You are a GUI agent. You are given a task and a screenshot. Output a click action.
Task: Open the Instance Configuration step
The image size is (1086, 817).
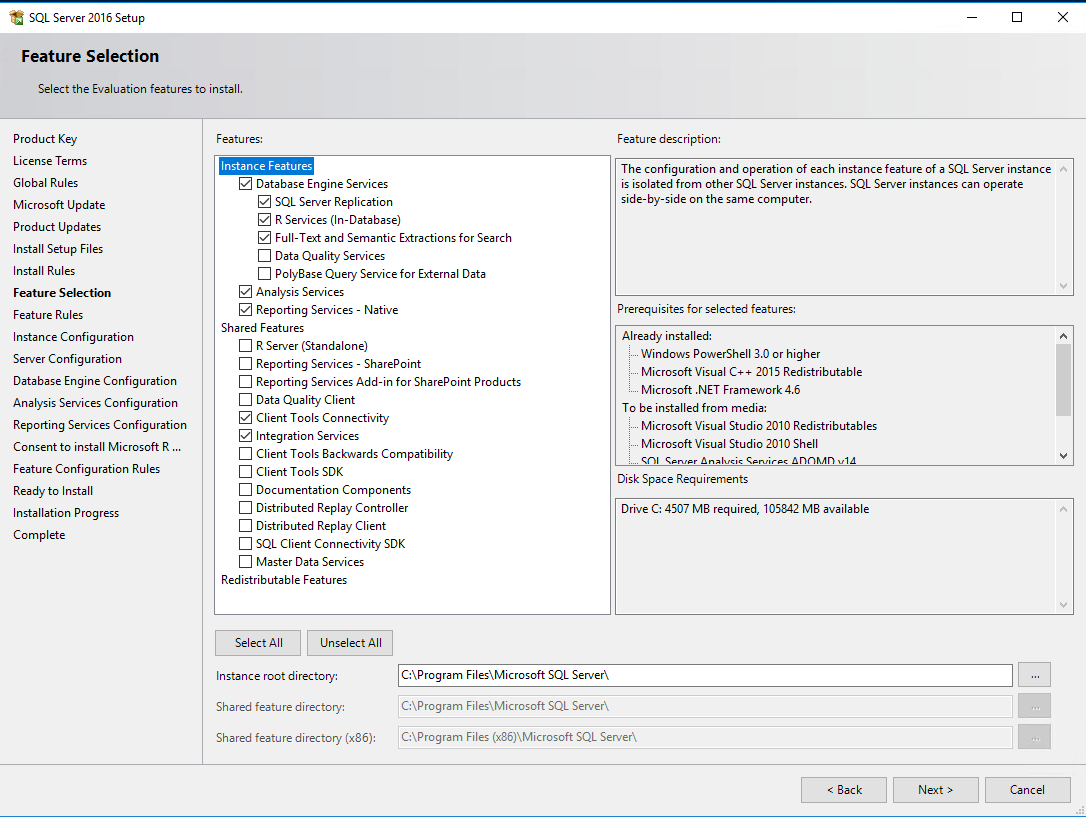tap(73, 337)
